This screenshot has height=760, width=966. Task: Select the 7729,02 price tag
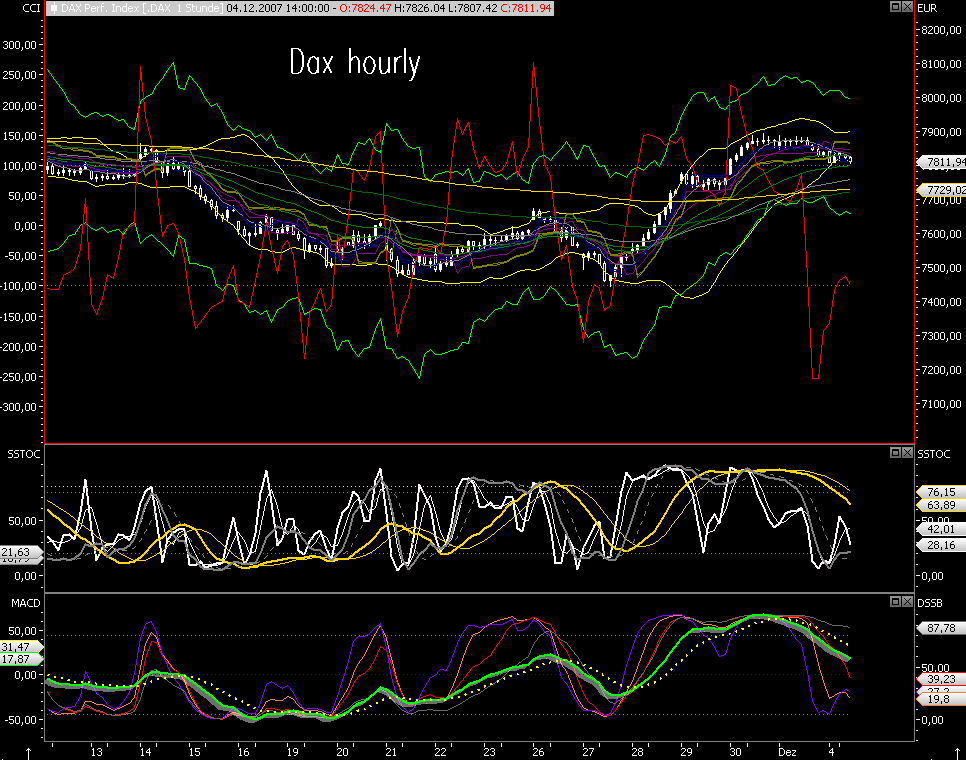point(943,190)
